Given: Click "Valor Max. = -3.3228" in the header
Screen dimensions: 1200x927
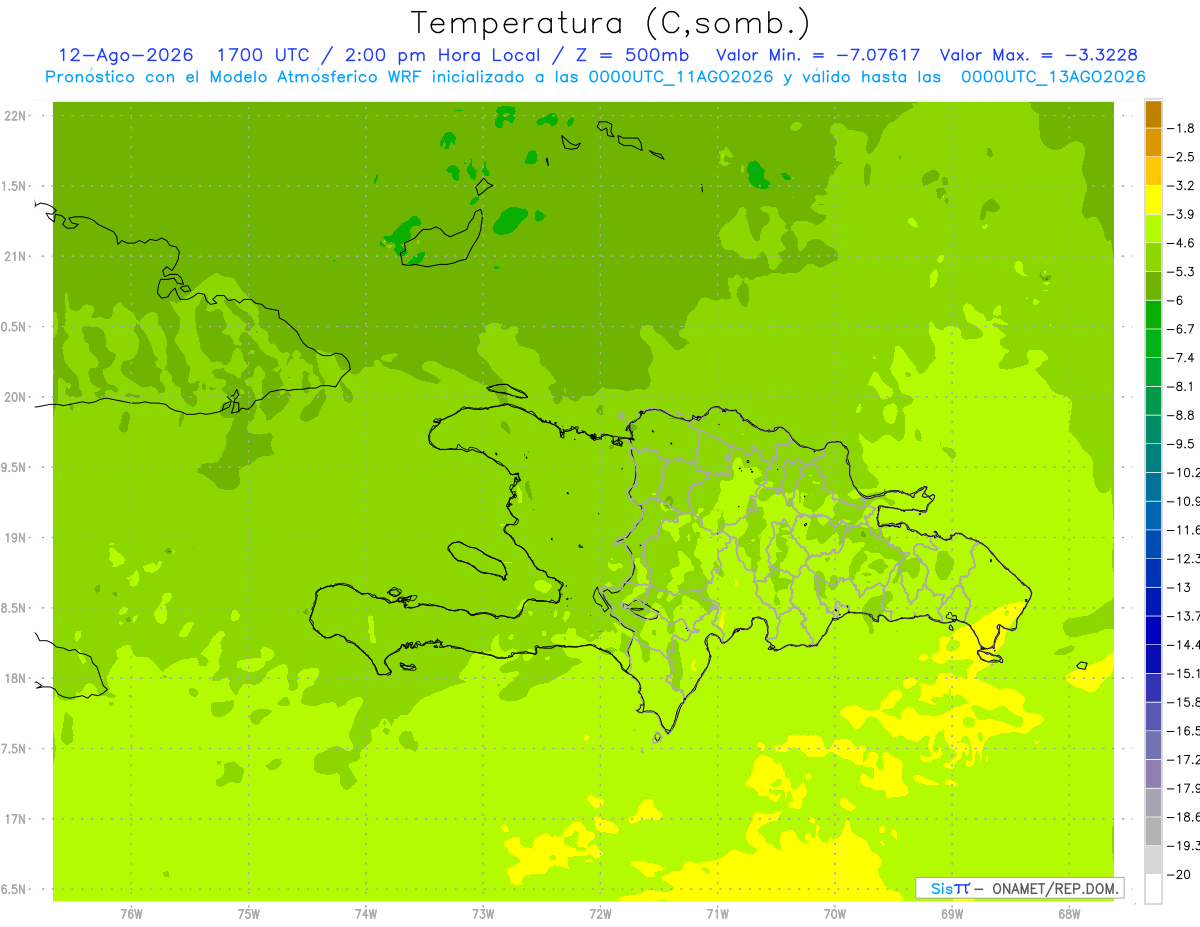Looking at the screenshot, I should tap(1039, 55).
